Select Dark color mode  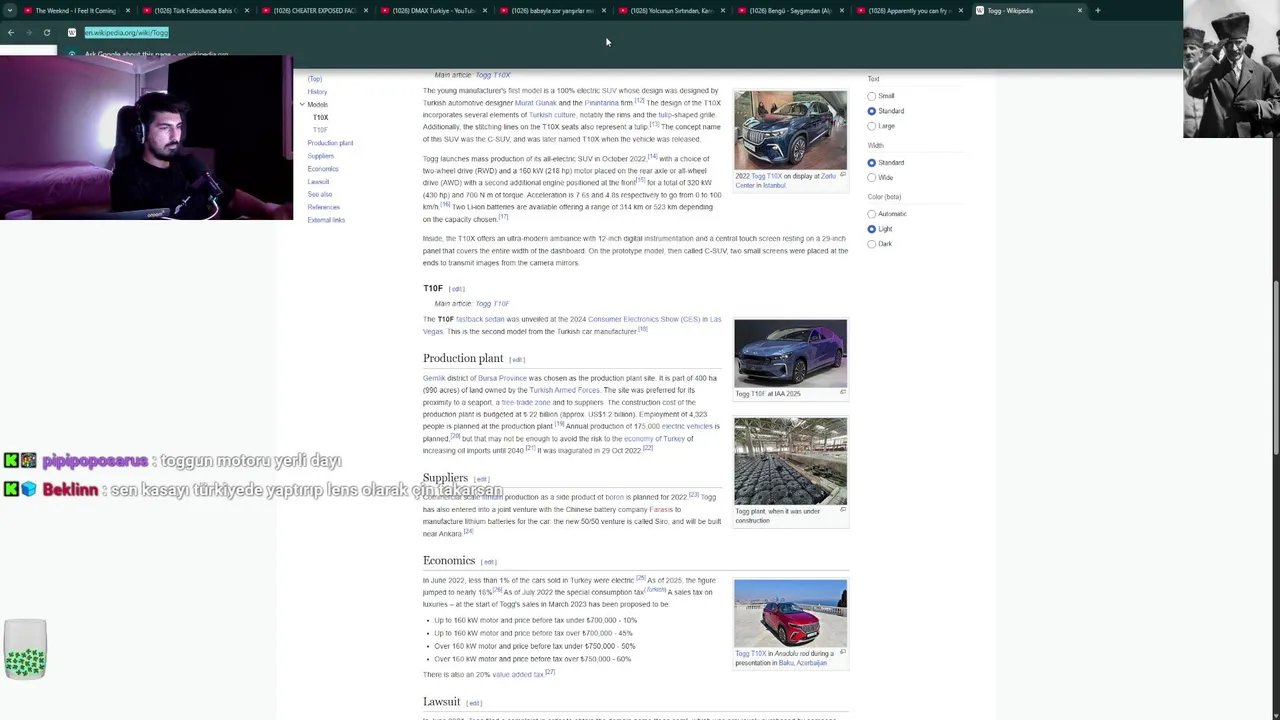(x=871, y=244)
